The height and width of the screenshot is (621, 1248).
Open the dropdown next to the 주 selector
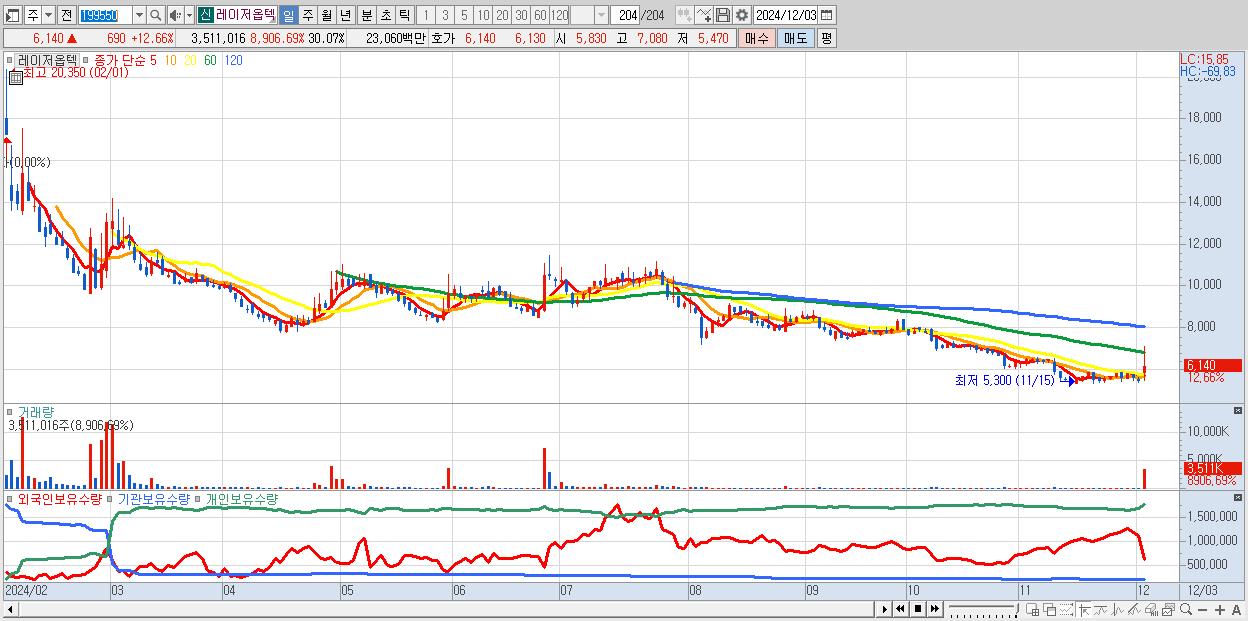[48, 15]
